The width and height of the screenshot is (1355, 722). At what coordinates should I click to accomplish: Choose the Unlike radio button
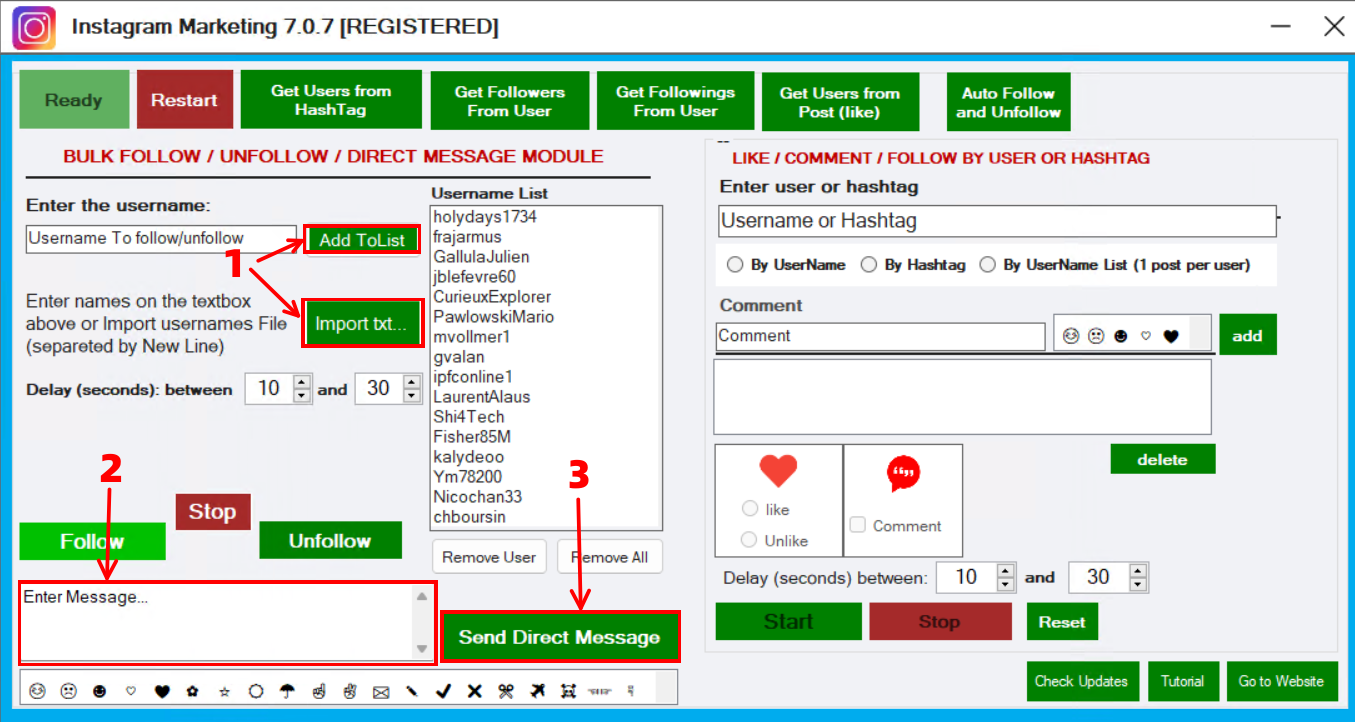click(750, 540)
